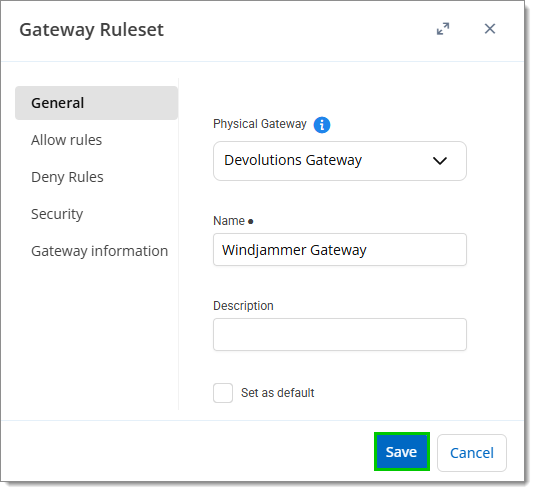Screen dimensions: 535x492
Task: Save the gateway ruleset
Action: pos(402,452)
